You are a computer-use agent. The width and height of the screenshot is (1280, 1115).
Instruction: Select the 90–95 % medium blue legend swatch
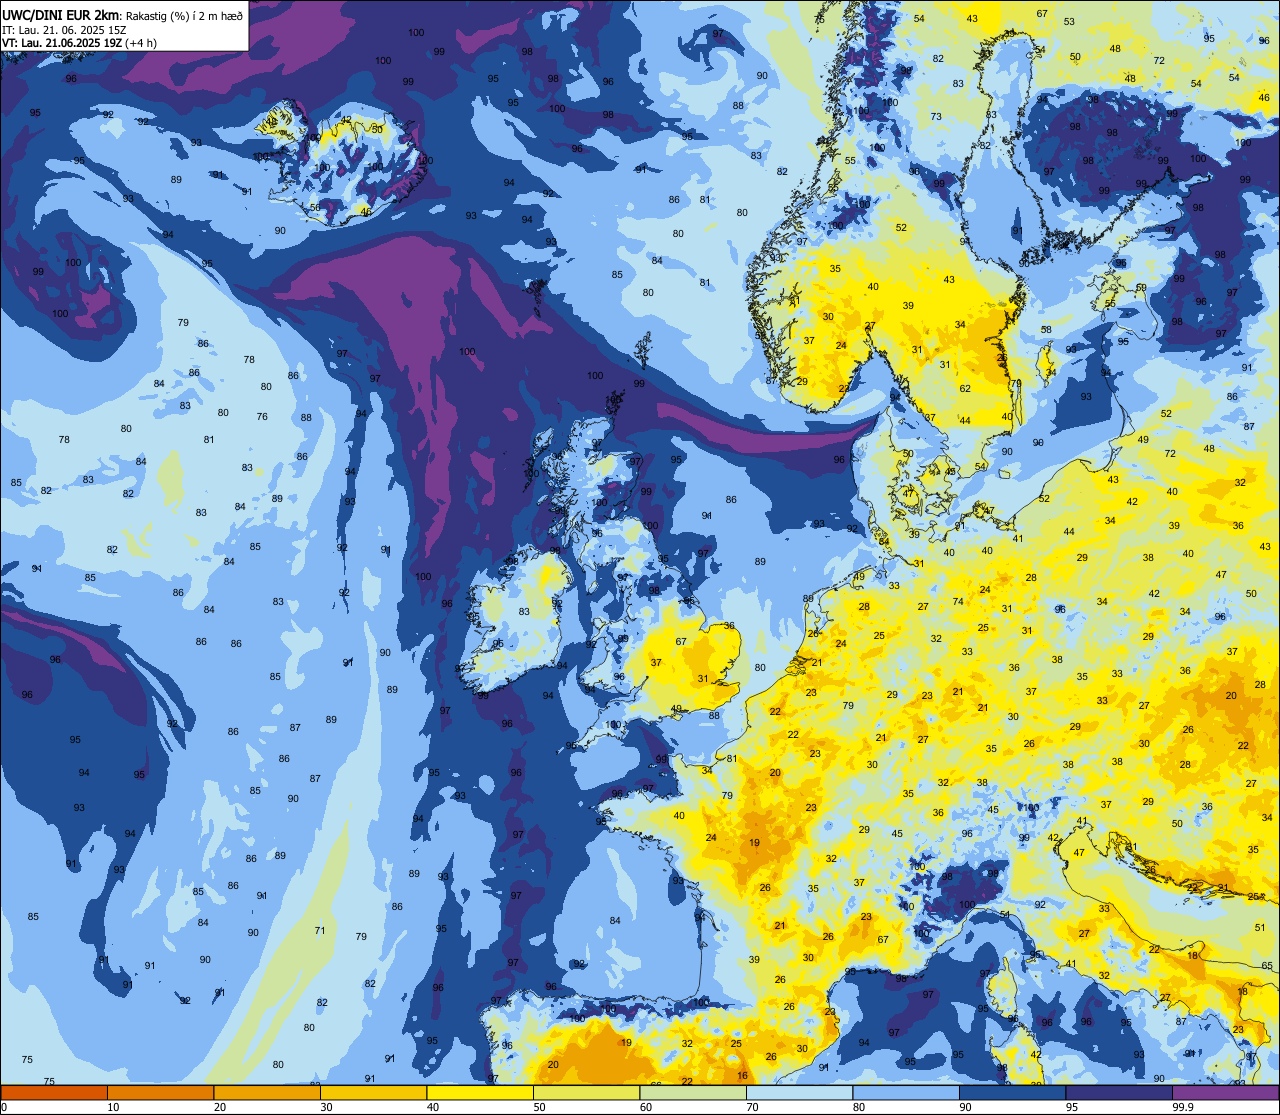pyautogui.click(x=1012, y=1092)
